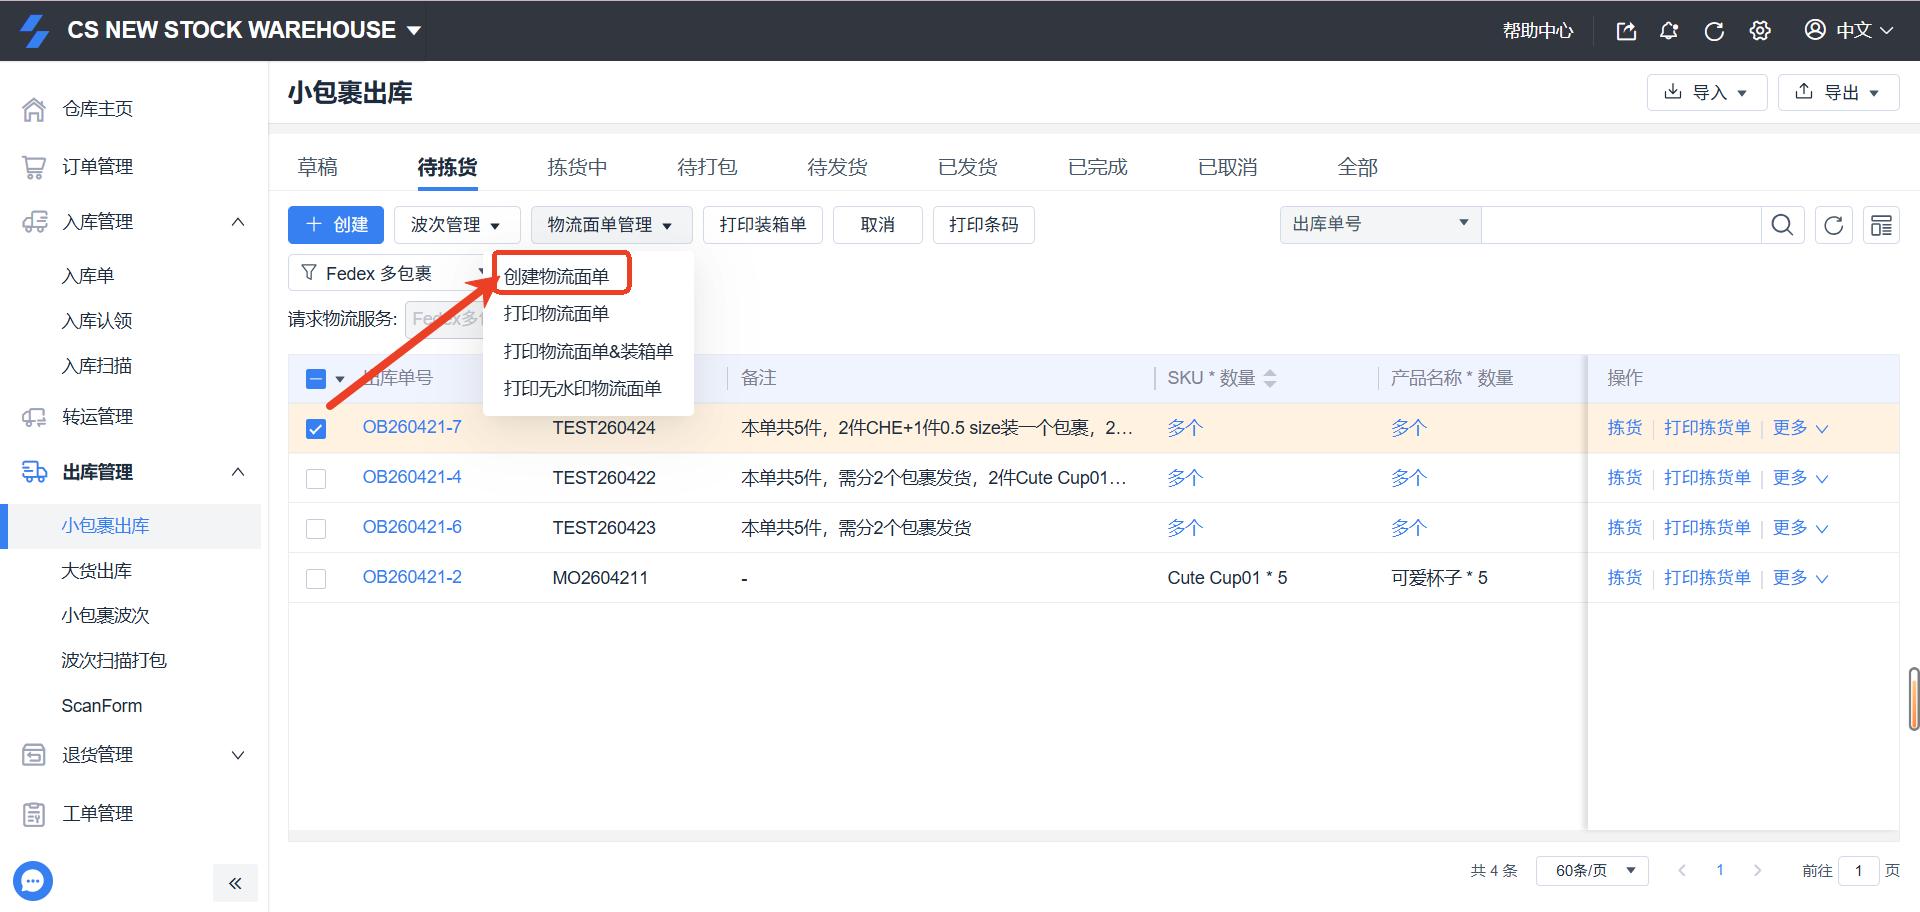Switch to the 待打包 tab
Image resolution: width=1920 pixels, height=912 pixels.
tap(707, 167)
